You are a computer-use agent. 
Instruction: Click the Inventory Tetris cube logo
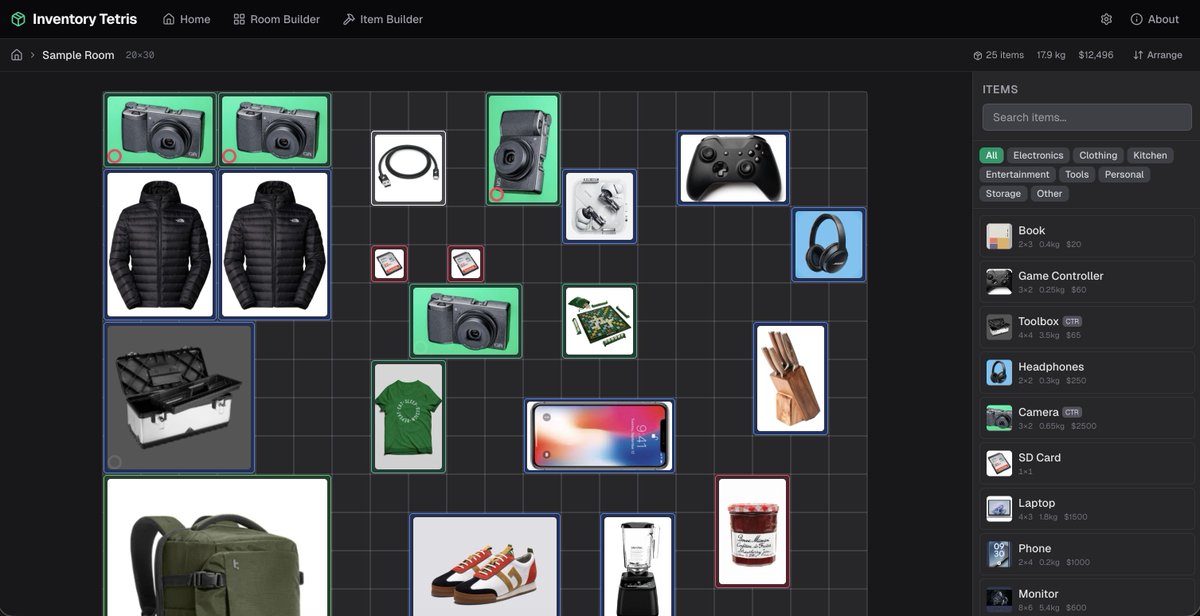[x=18, y=19]
